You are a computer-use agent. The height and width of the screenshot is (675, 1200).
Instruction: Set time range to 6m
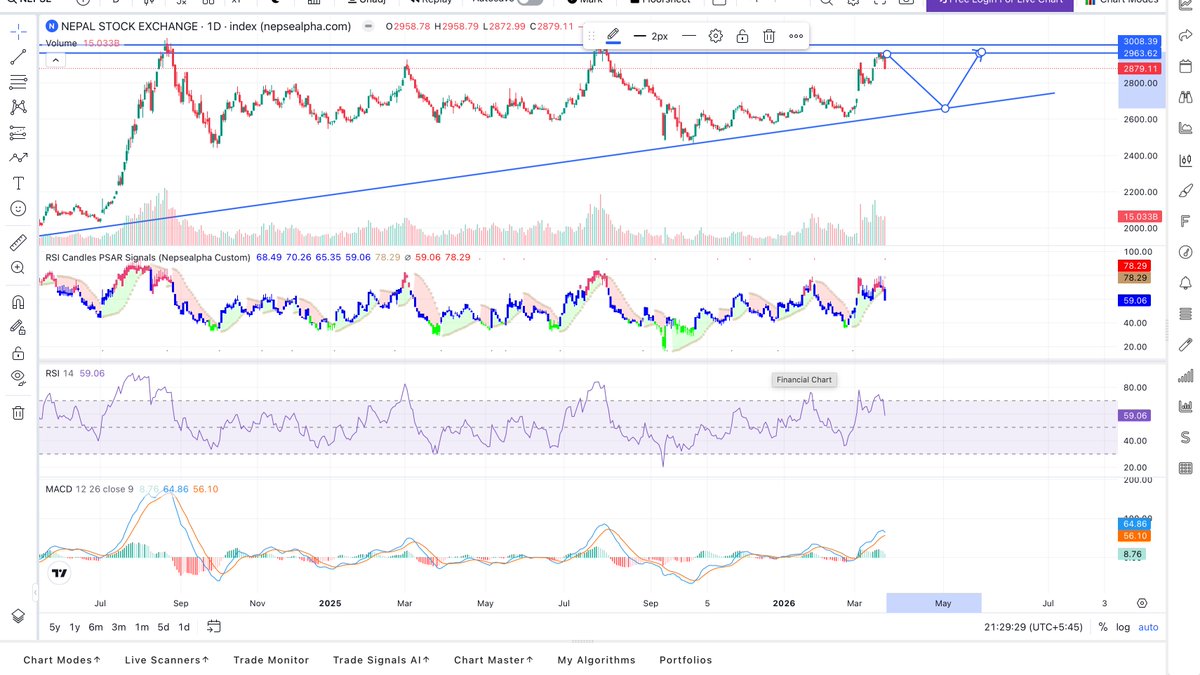[96, 627]
